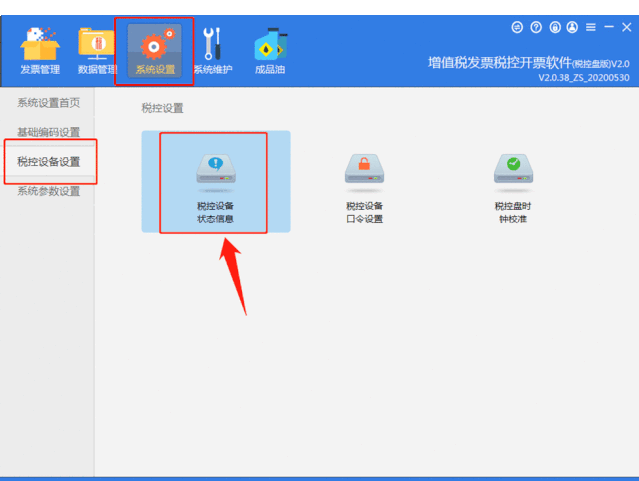Click the 税控设置 section heading
639x481 pixels.
click(x=162, y=108)
